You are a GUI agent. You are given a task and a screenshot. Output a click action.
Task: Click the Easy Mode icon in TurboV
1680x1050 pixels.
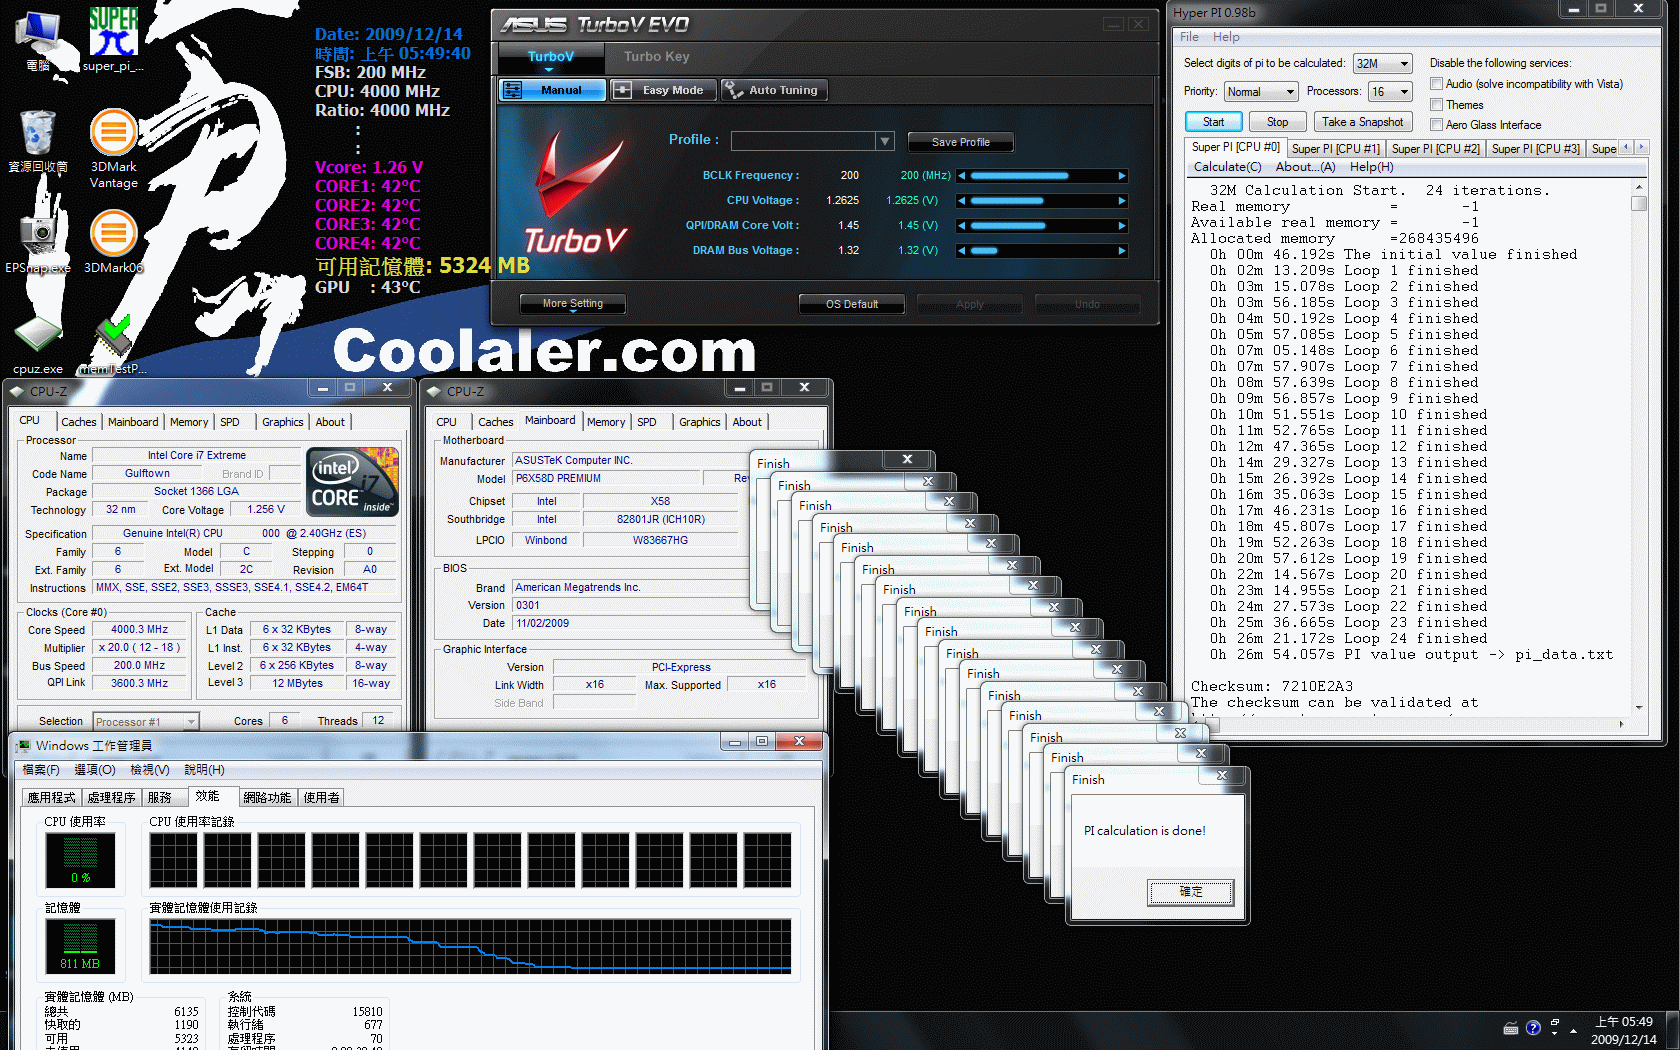pos(622,90)
